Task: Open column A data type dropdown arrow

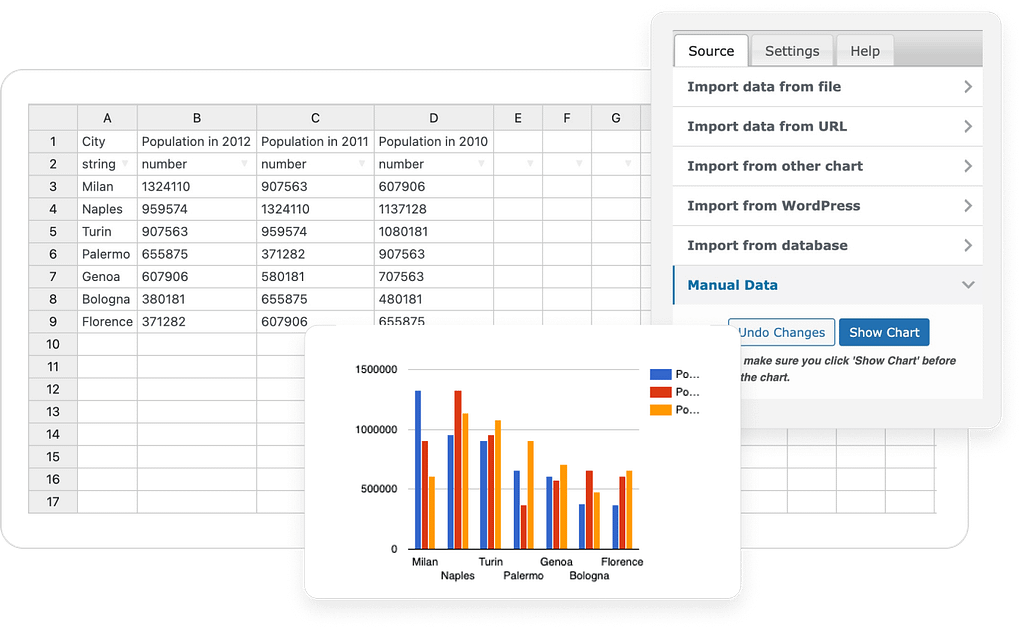Action: point(126,165)
